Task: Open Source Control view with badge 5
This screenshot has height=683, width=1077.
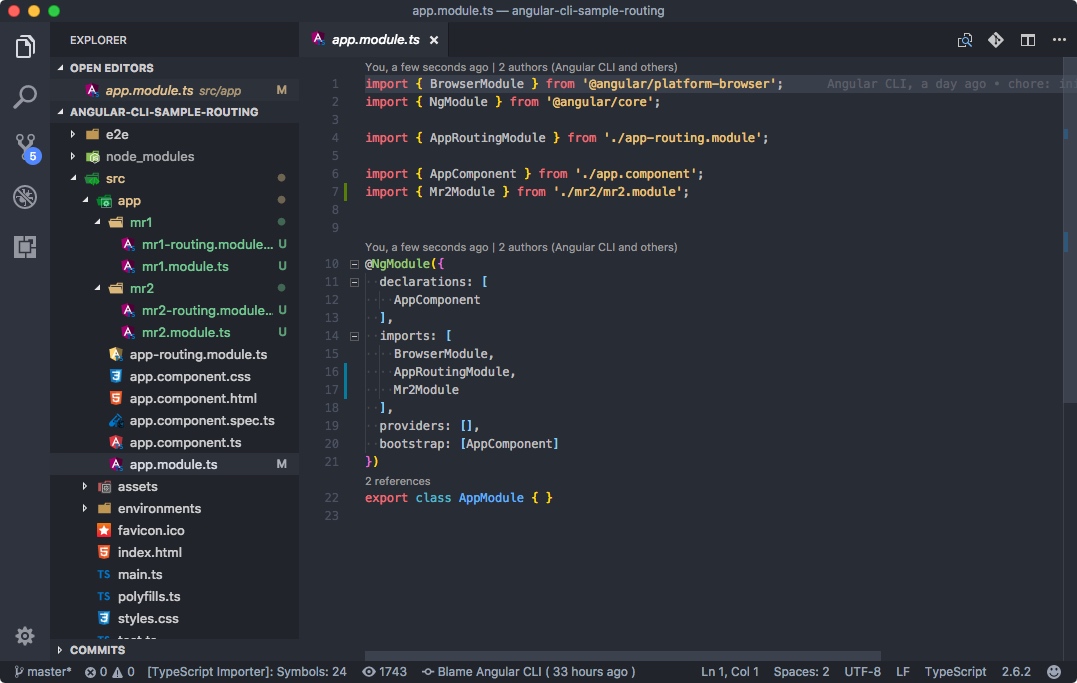Action: [x=26, y=147]
